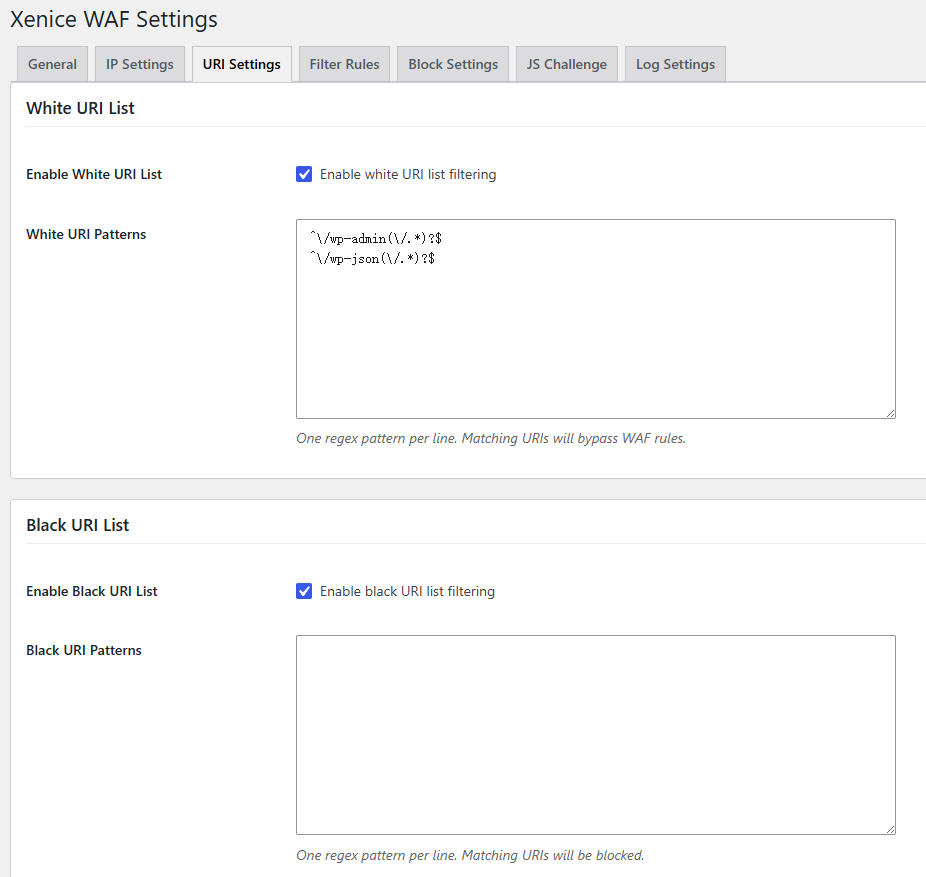Click the Enable white URI list filtering label

point(408,174)
